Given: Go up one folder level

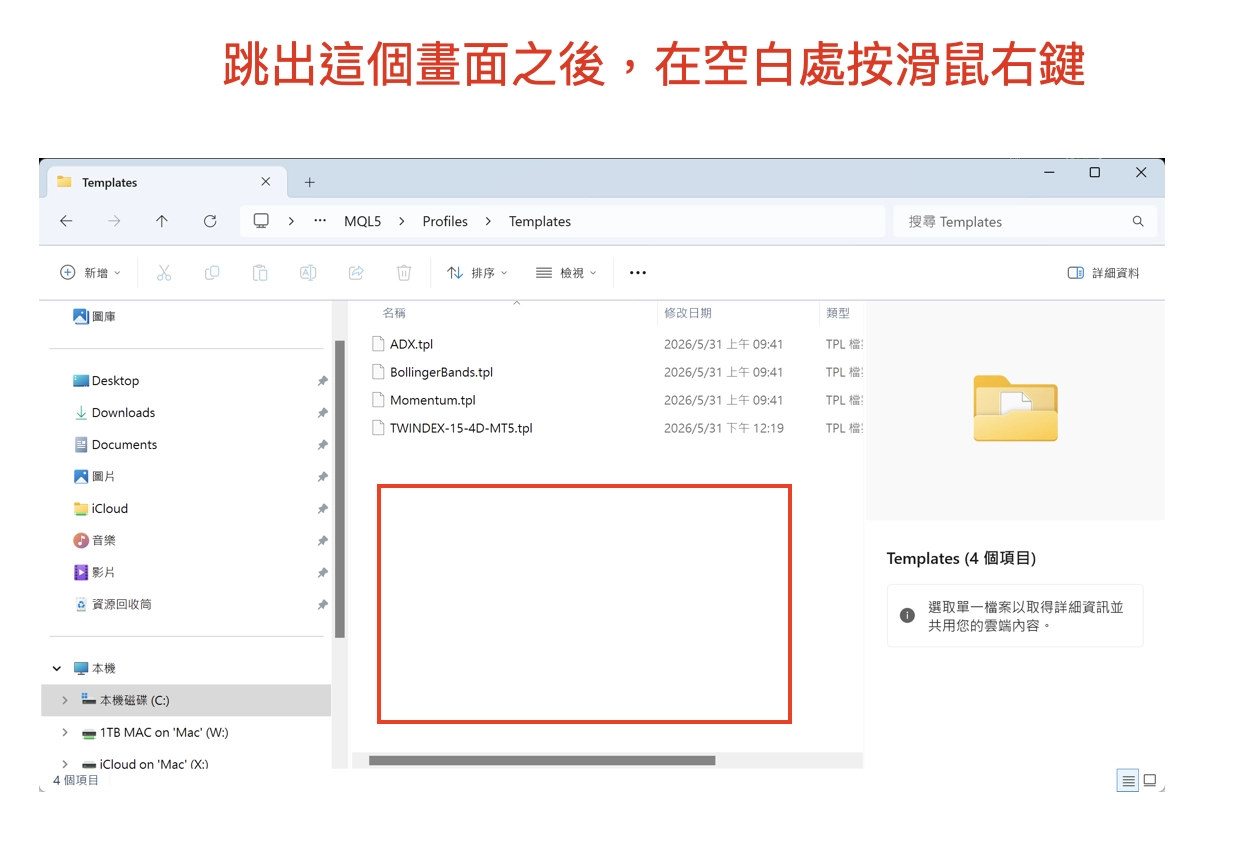Looking at the screenshot, I should tap(162, 221).
